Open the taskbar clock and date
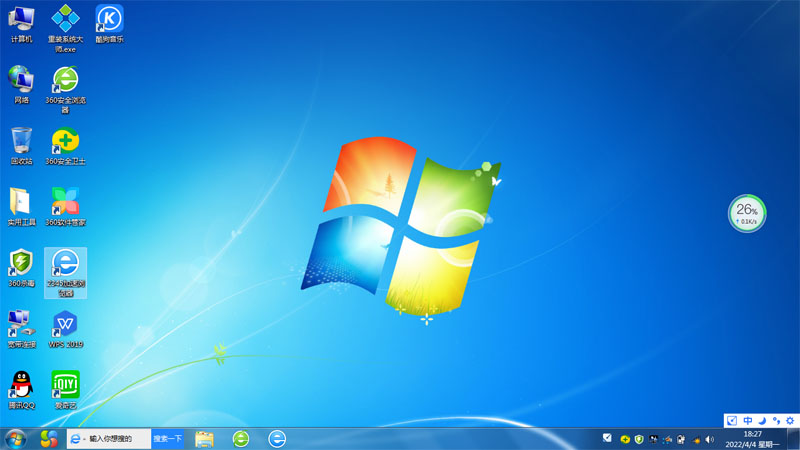800x450 pixels. click(x=753, y=439)
